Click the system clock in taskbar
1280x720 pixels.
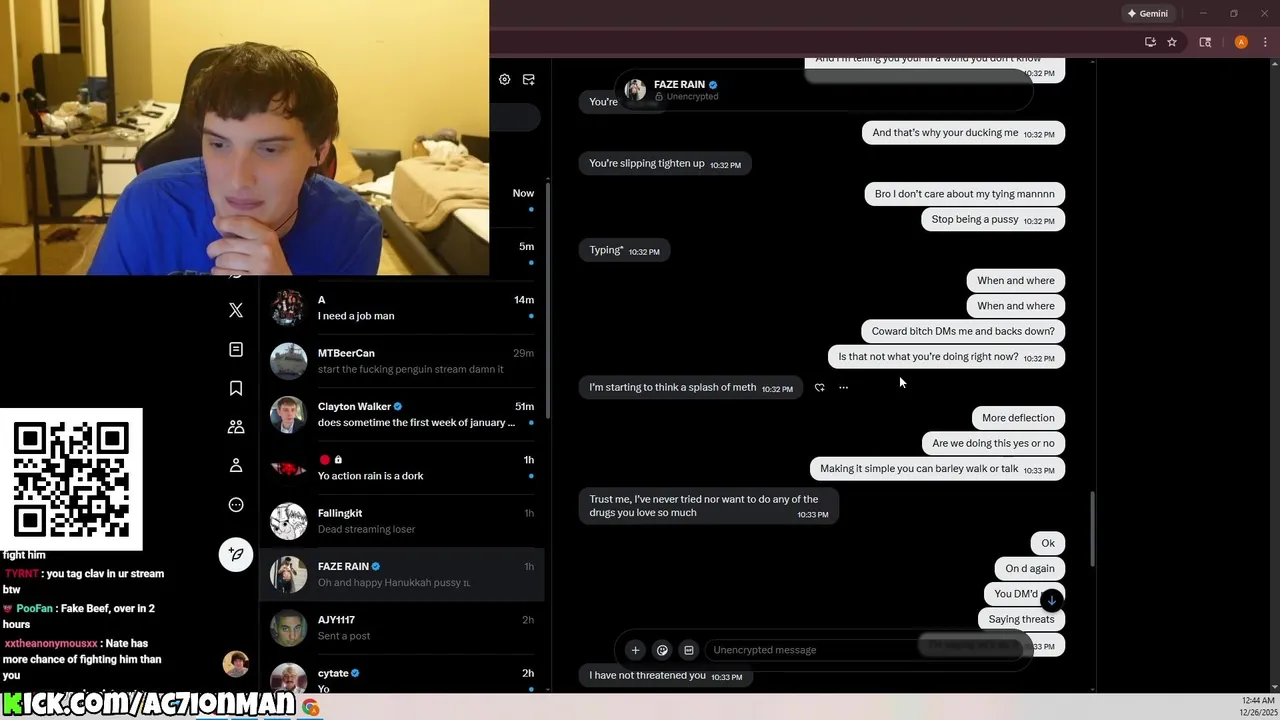click(1257, 706)
